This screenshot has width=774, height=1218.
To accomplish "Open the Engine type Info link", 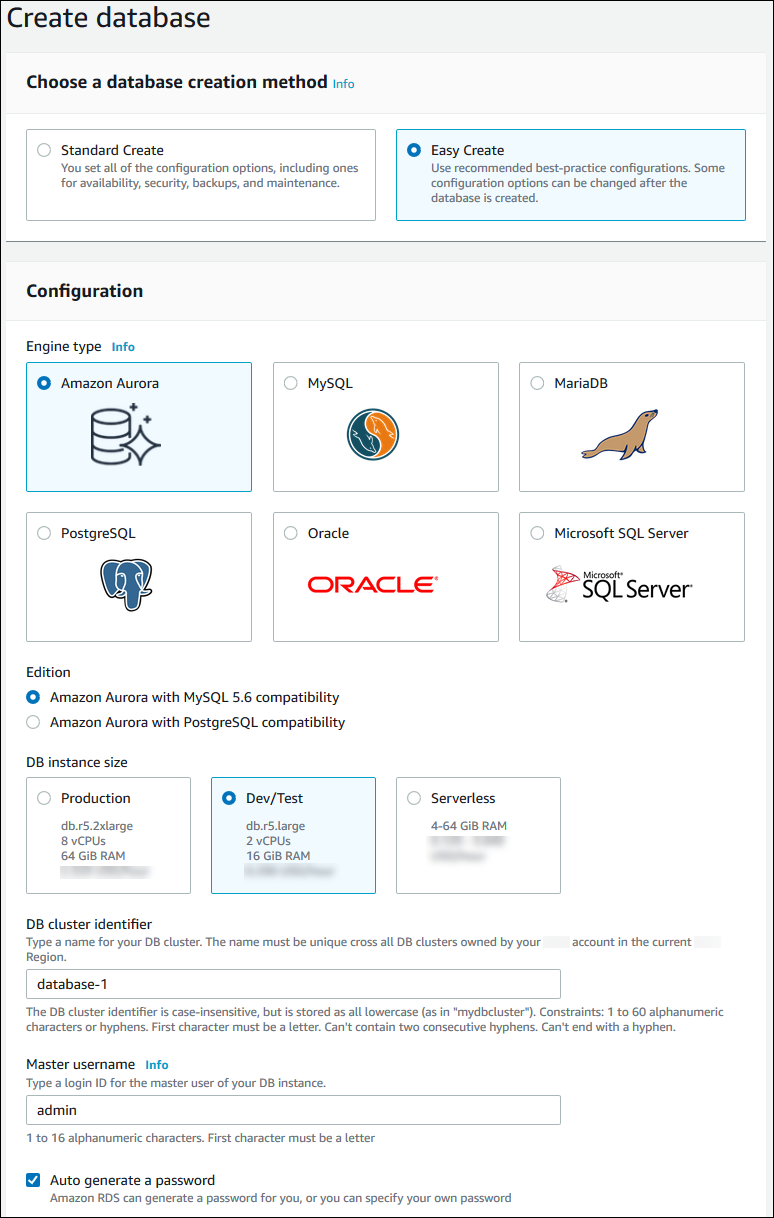I will click(x=123, y=347).
